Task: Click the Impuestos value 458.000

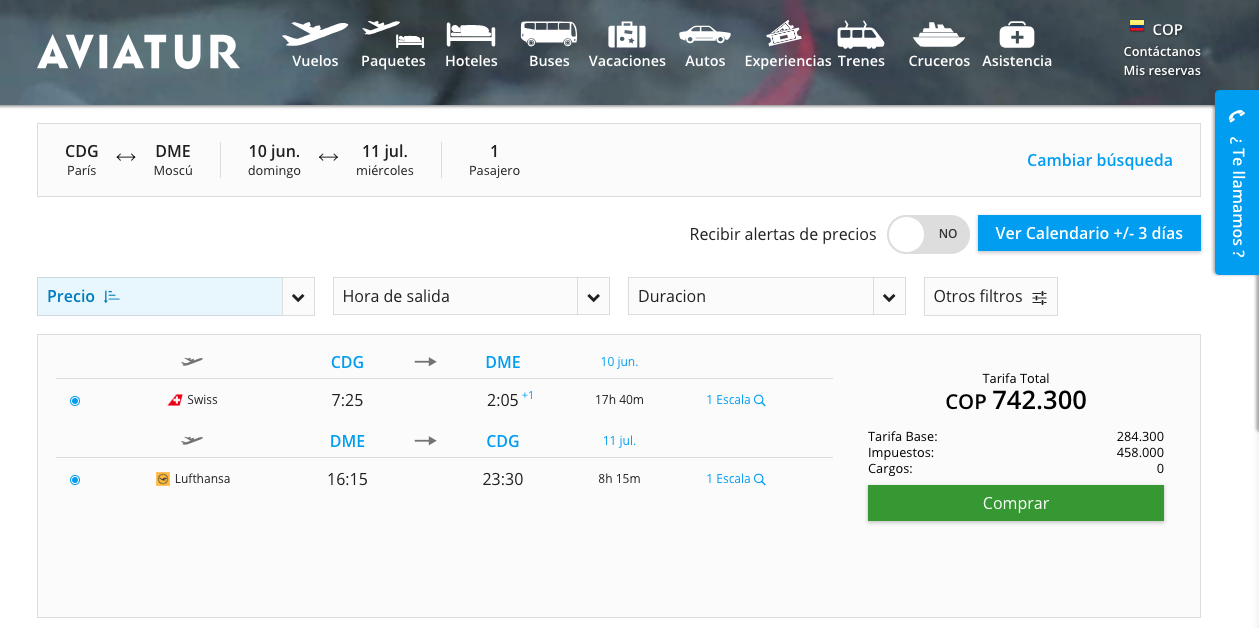Action: pyautogui.click(x=1140, y=453)
